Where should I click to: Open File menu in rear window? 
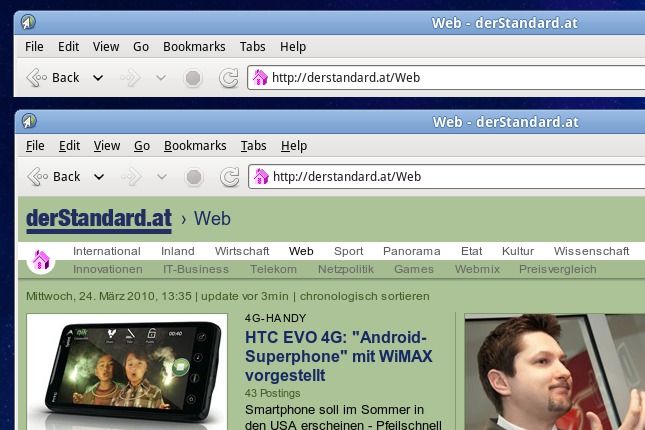(x=34, y=46)
